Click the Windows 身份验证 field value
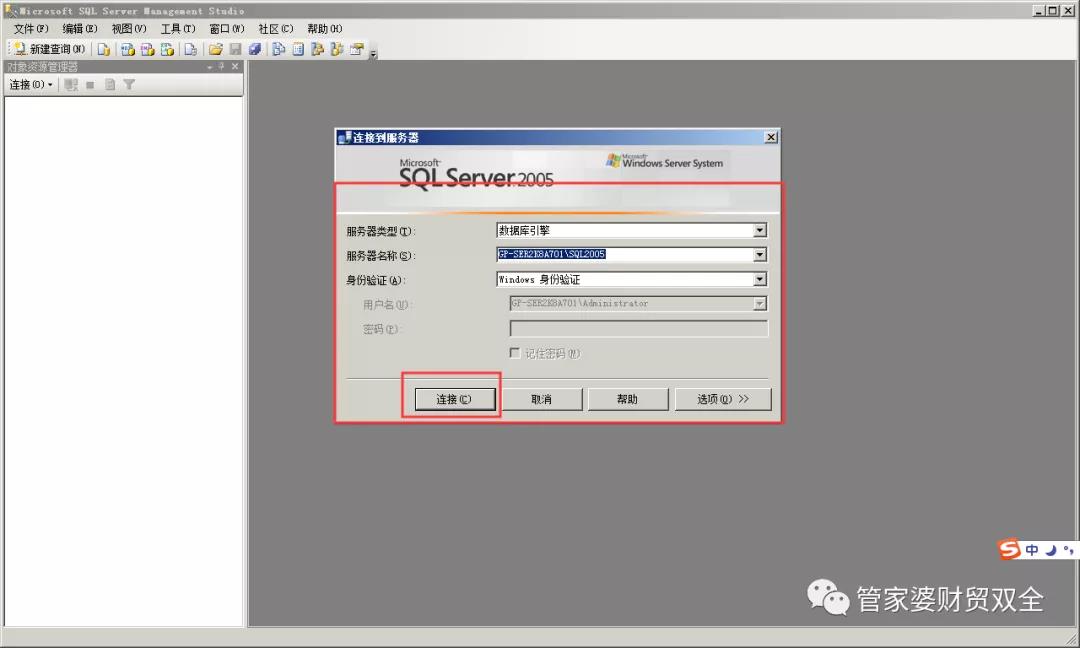Image resolution: width=1080 pixels, height=648 pixels. tap(539, 279)
